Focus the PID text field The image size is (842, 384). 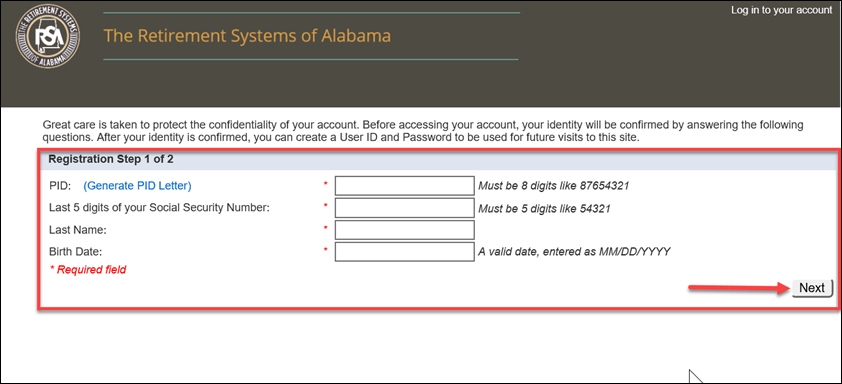(404, 186)
